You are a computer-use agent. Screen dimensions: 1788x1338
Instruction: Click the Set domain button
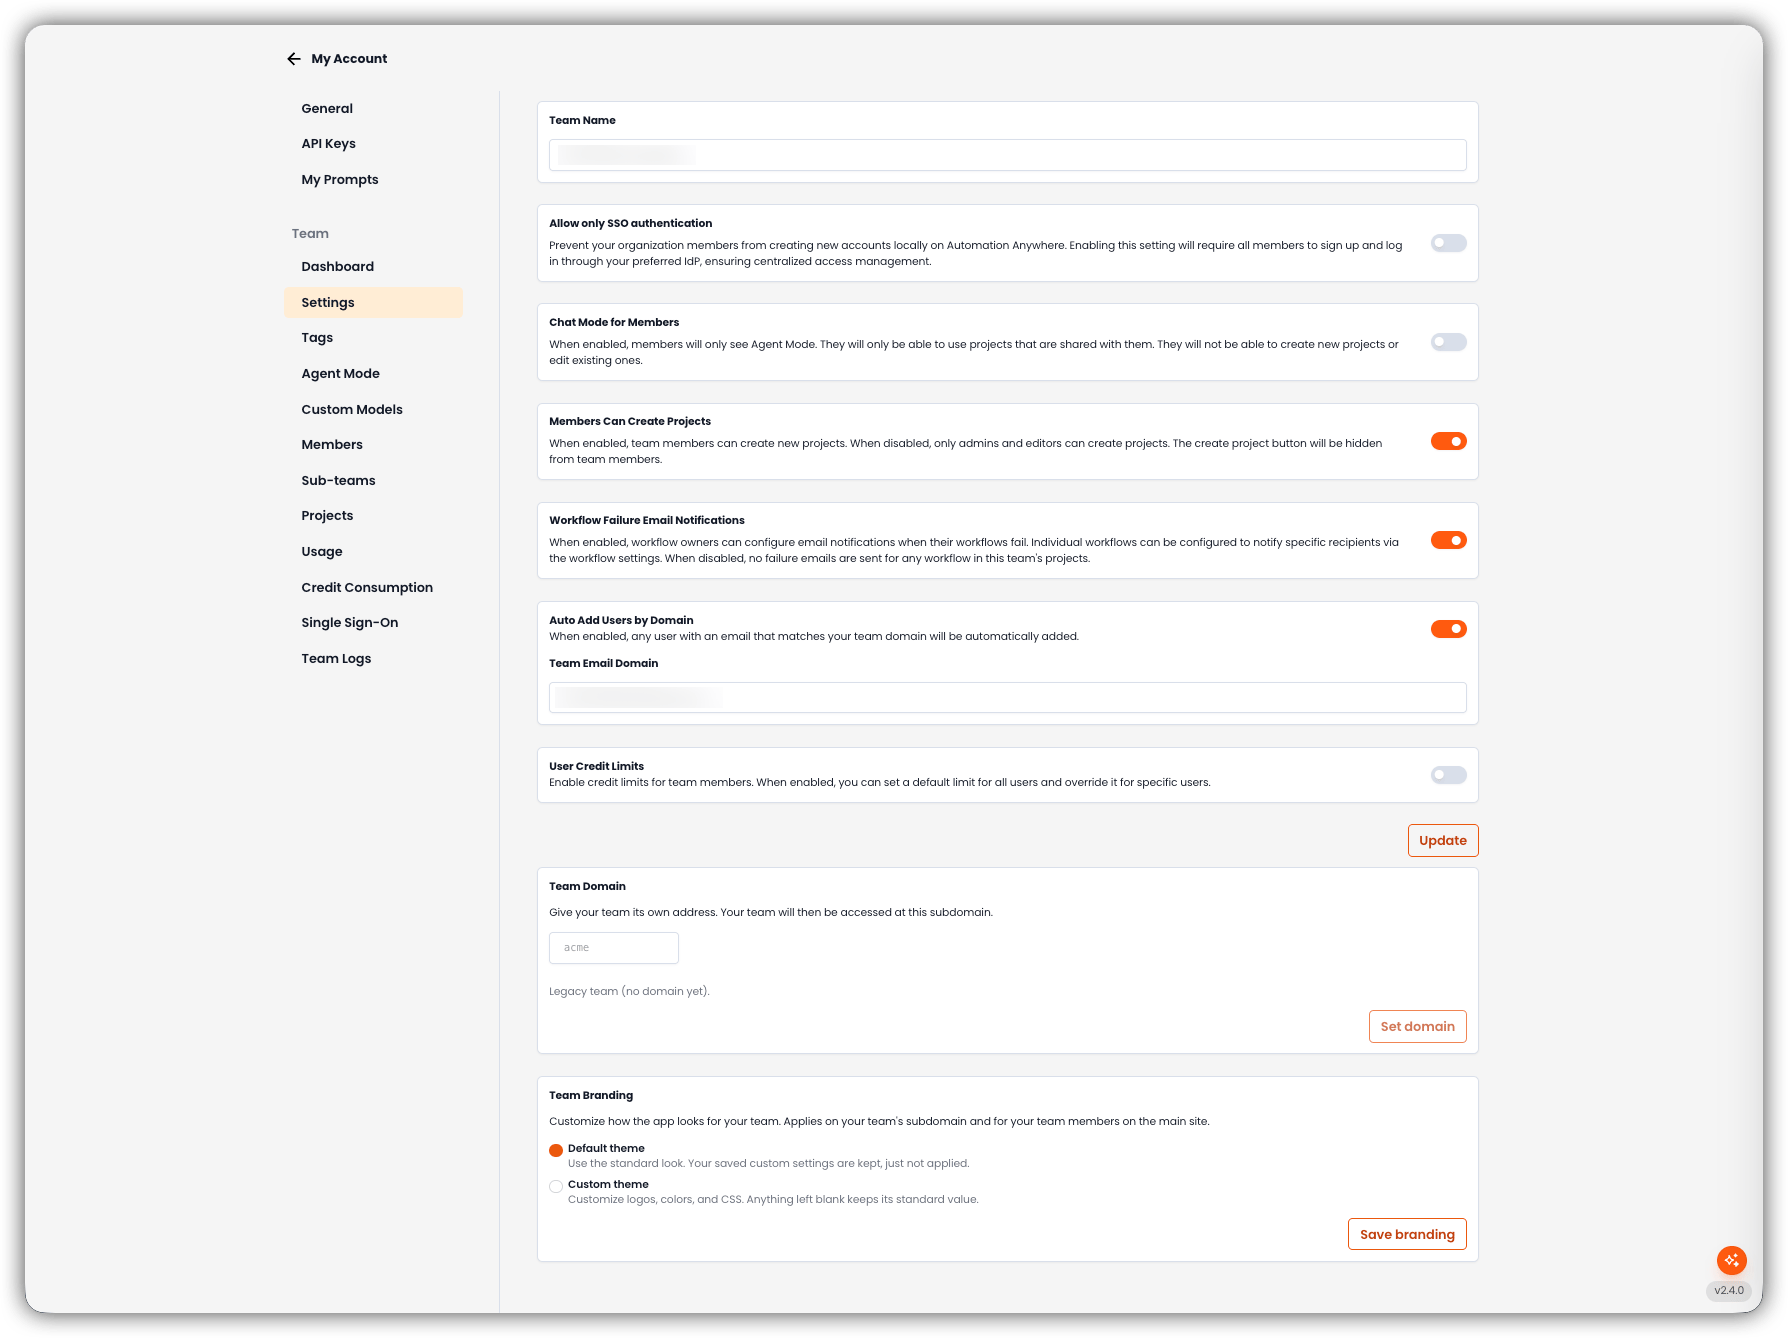1417,1027
